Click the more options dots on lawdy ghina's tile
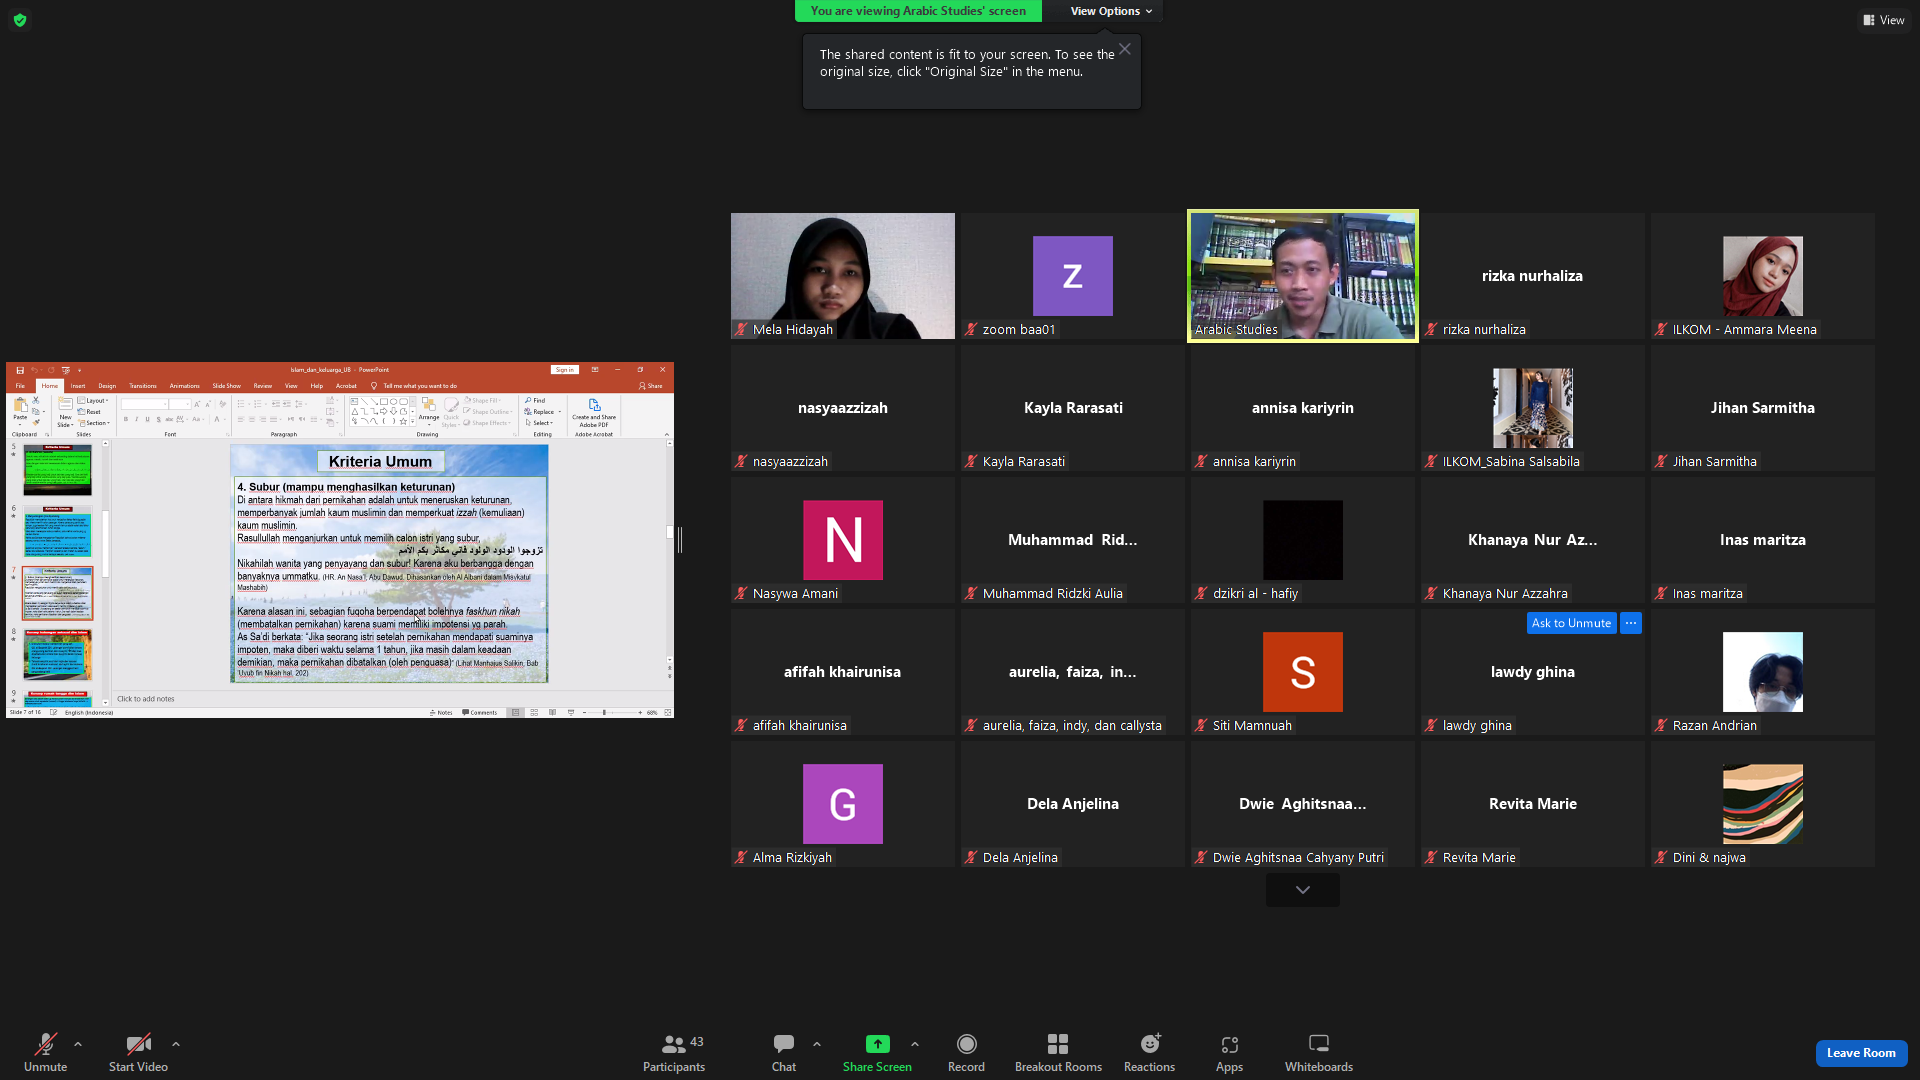This screenshot has height=1080, width=1920. pyautogui.click(x=1631, y=623)
